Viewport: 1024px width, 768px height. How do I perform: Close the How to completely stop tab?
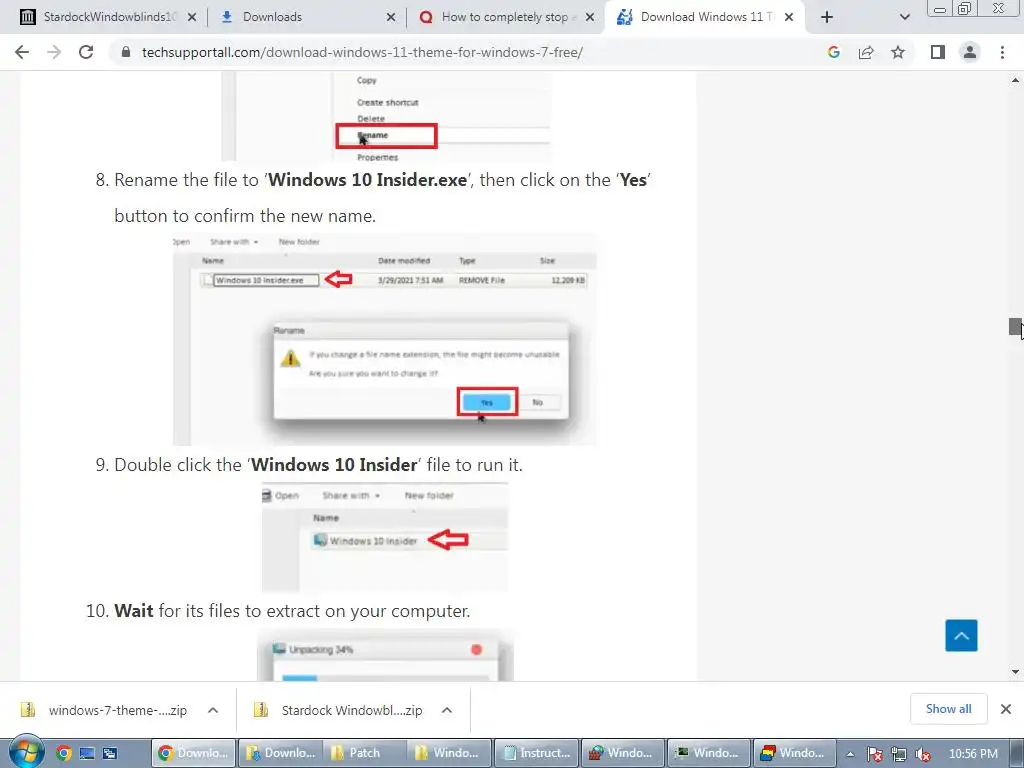coord(590,17)
